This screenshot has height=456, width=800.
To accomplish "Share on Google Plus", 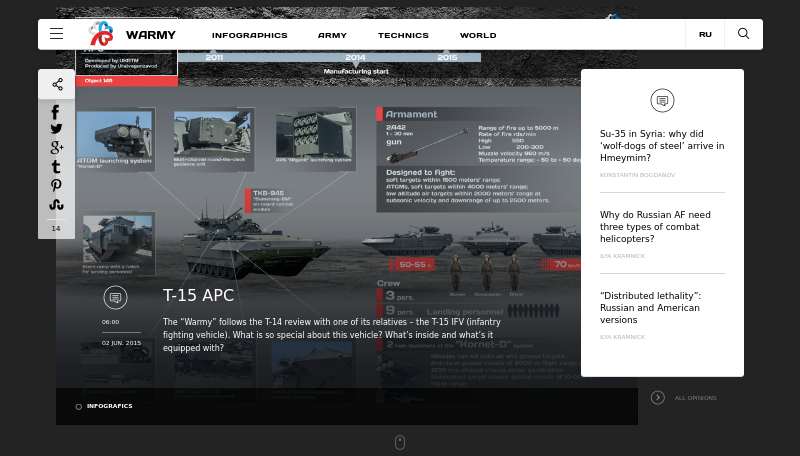I will [x=57, y=147].
